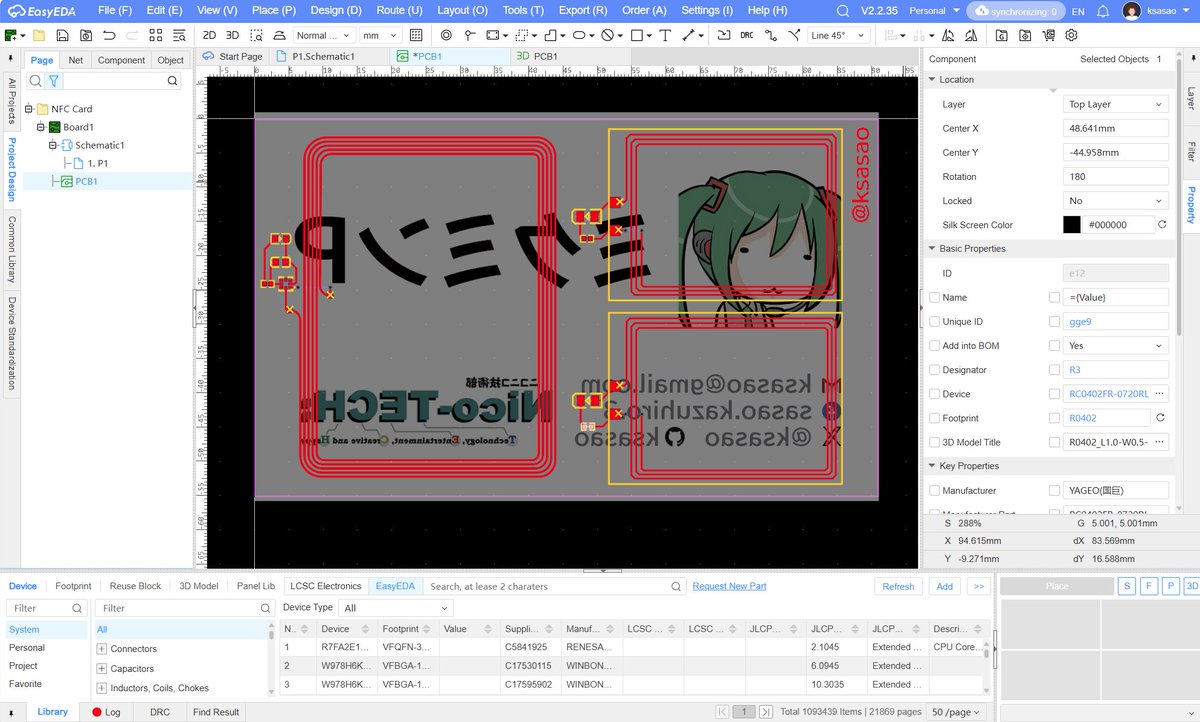Image resolution: width=1200 pixels, height=722 pixels.
Task: Select the differential pair routing tool
Action: pos(794,35)
